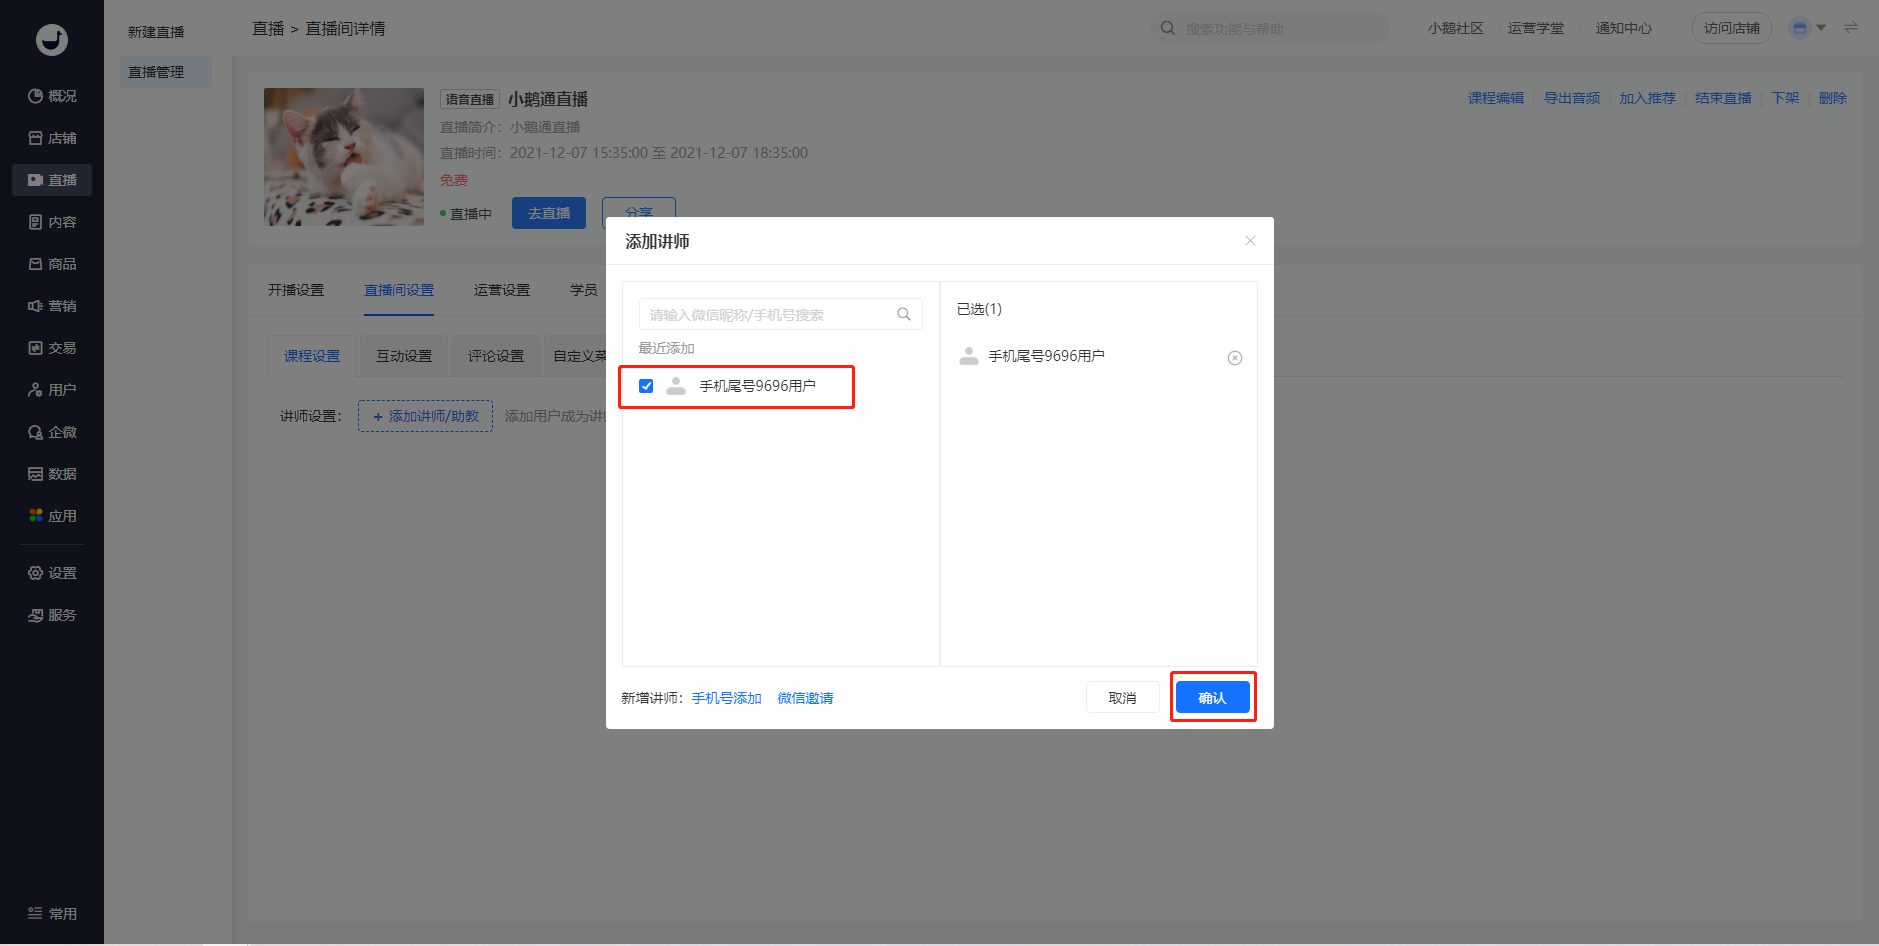Click 手机号添加 link

[727, 698]
